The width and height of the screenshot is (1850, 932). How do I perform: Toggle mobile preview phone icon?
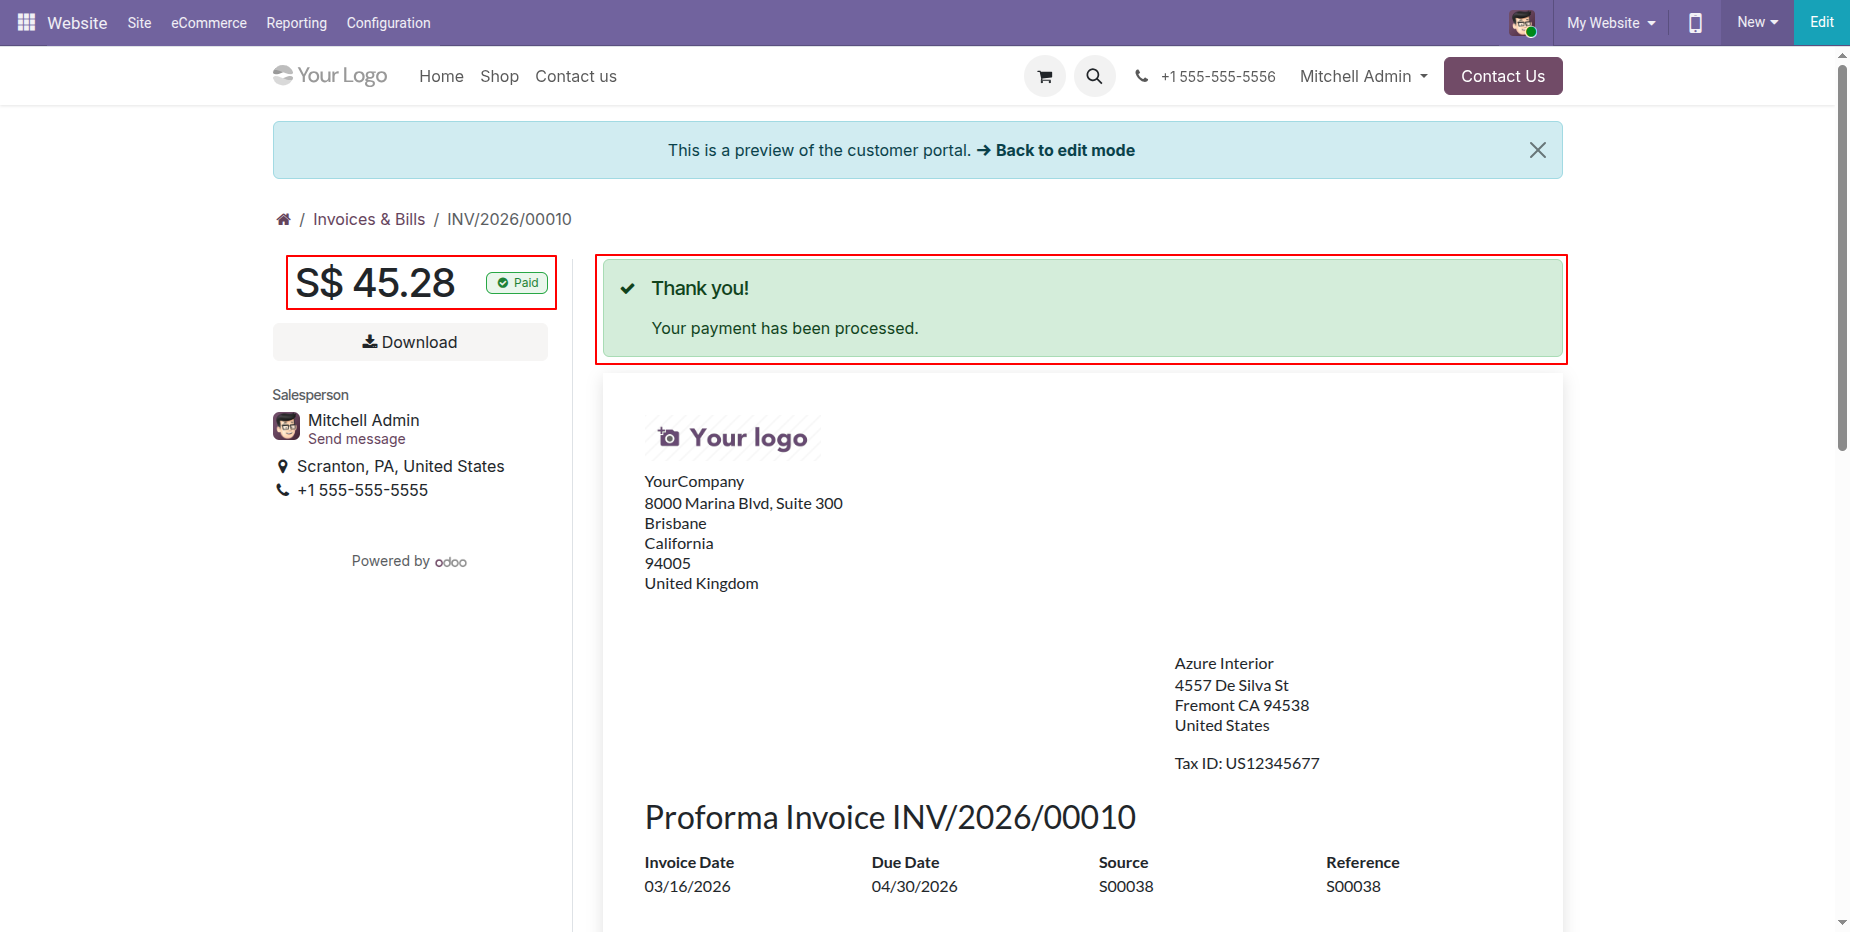click(x=1695, y=23)
